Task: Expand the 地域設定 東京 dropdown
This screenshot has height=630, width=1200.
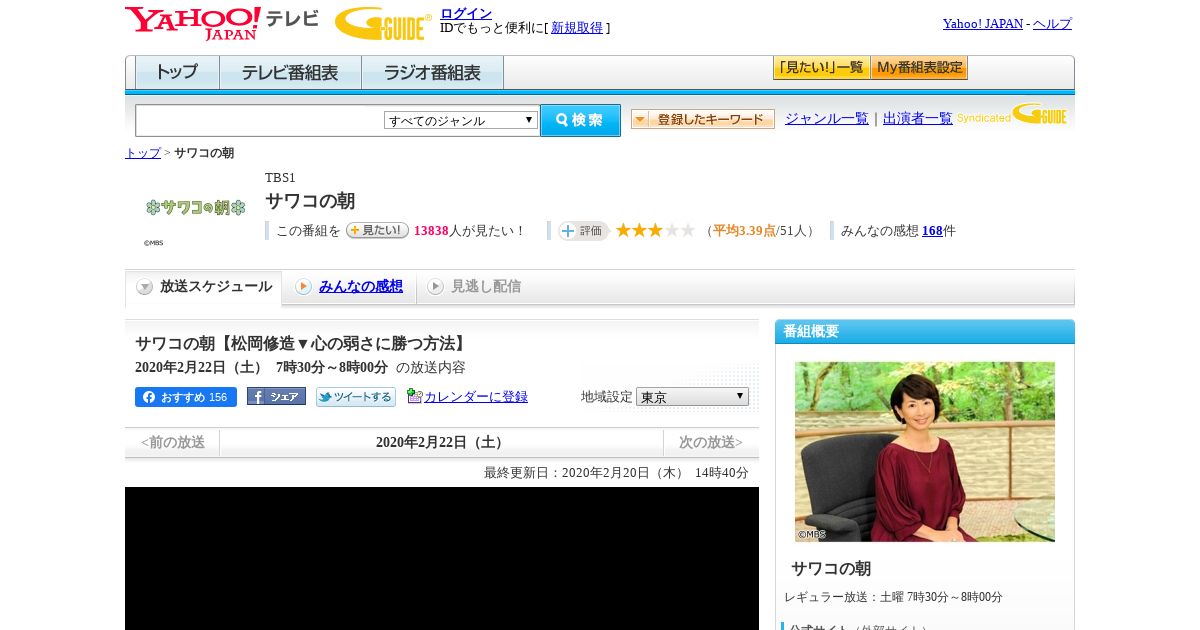Action: coord(692,397)
